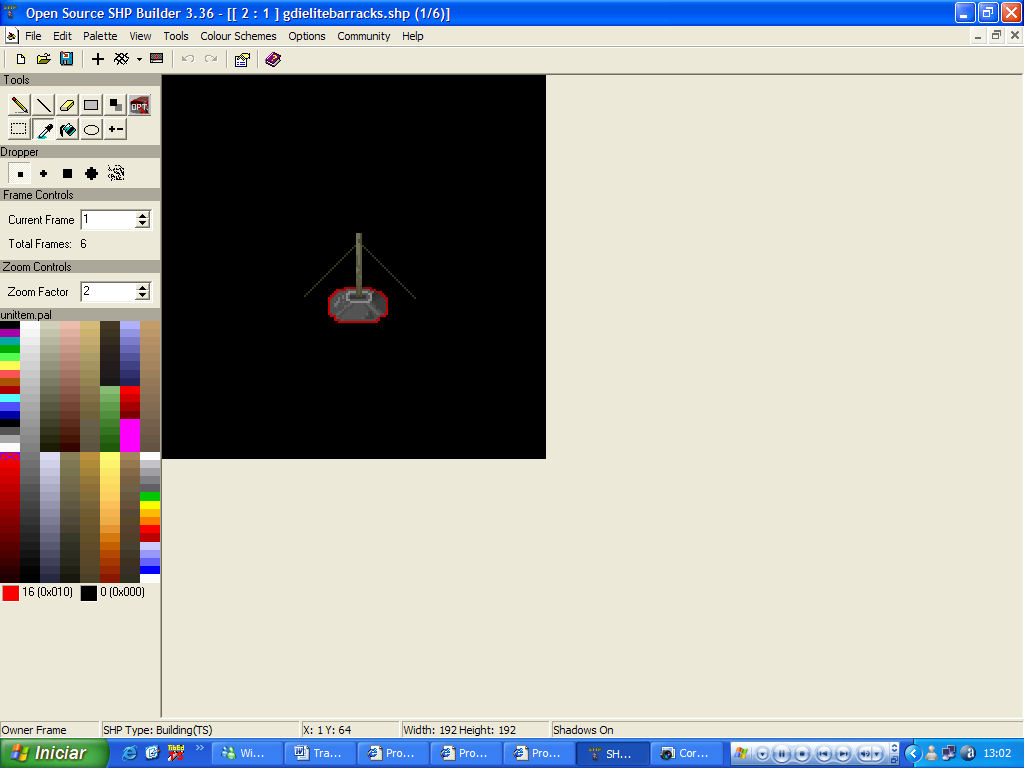Create a new SHP file
The height and width of the screenshot is (768, 1024).
tap(20, 59)
